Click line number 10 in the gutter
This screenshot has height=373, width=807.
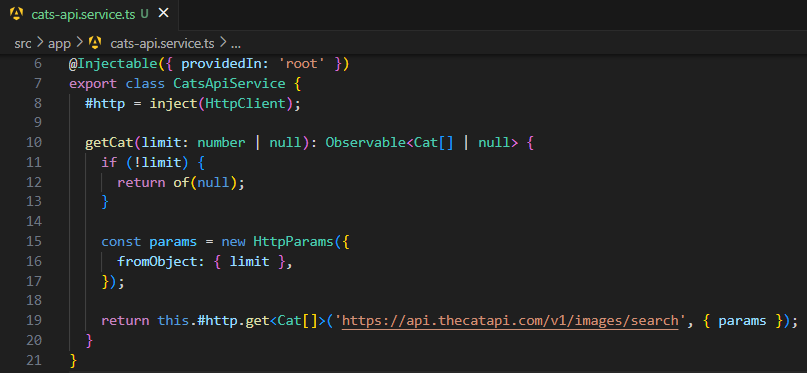[x=33, y=143]
